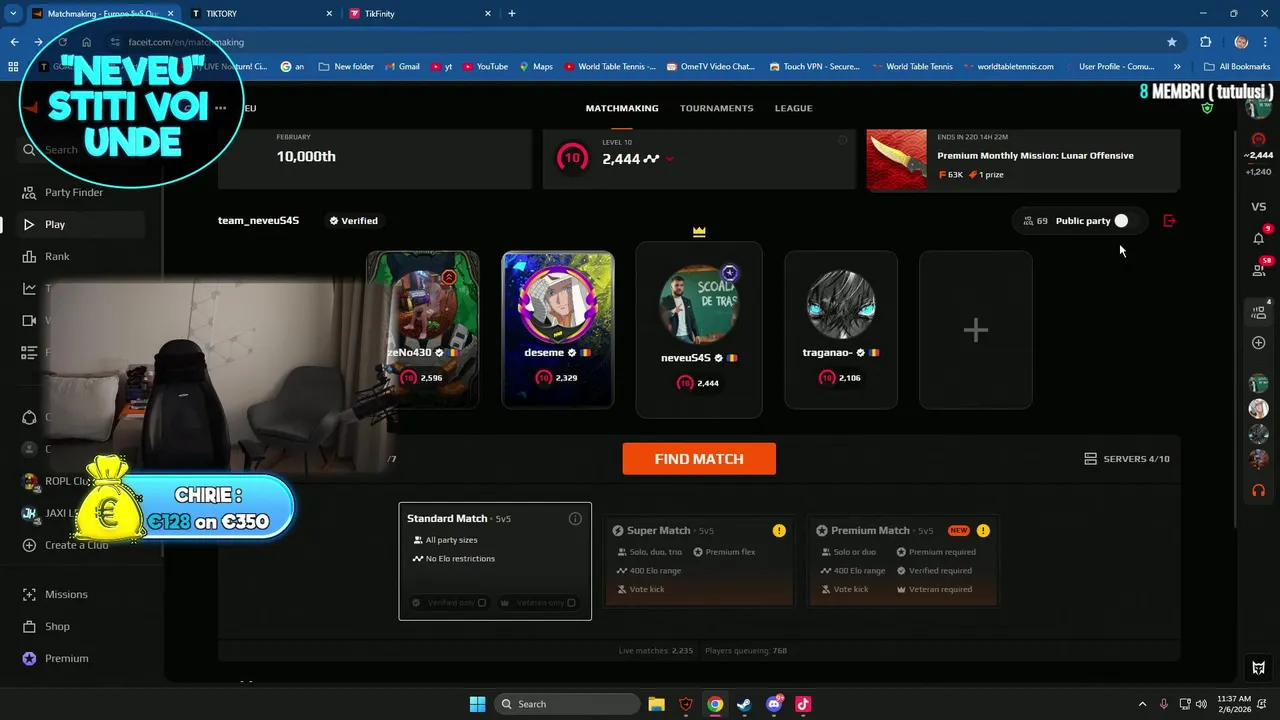Click the FACEIT icon at bottom right corner
This screenshot has height=720, width=1280.
tap(1259, 668)
